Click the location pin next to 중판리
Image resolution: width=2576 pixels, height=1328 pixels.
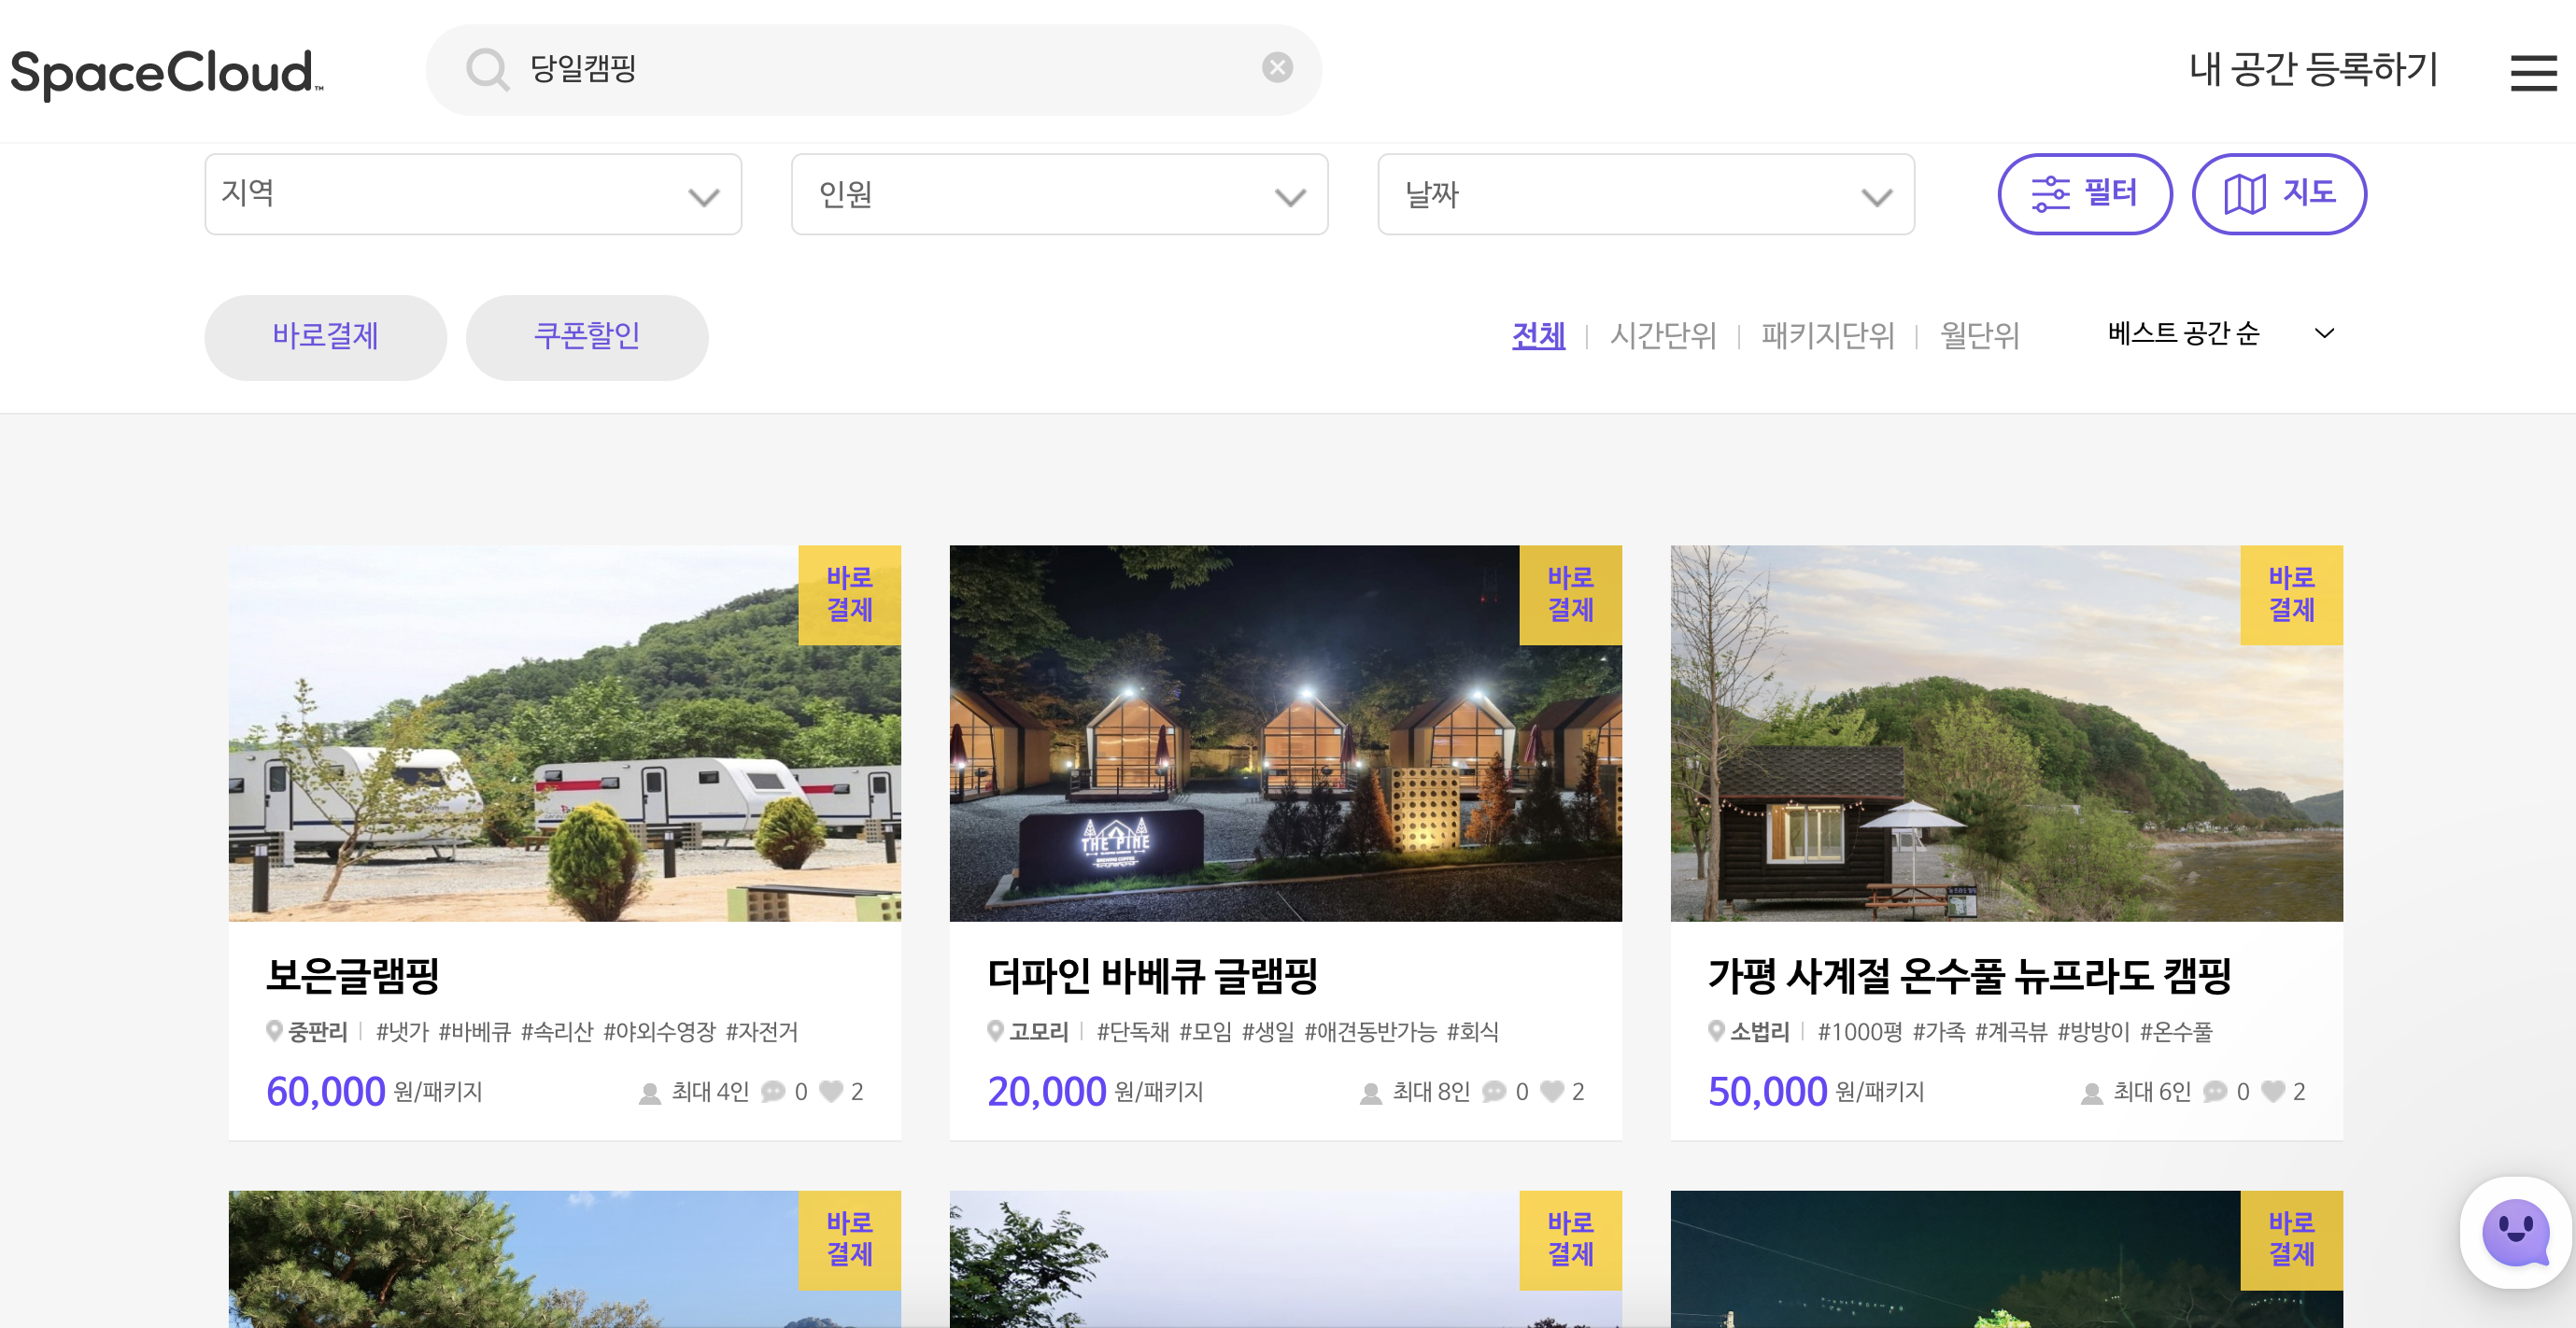[x=274, y=1031]
